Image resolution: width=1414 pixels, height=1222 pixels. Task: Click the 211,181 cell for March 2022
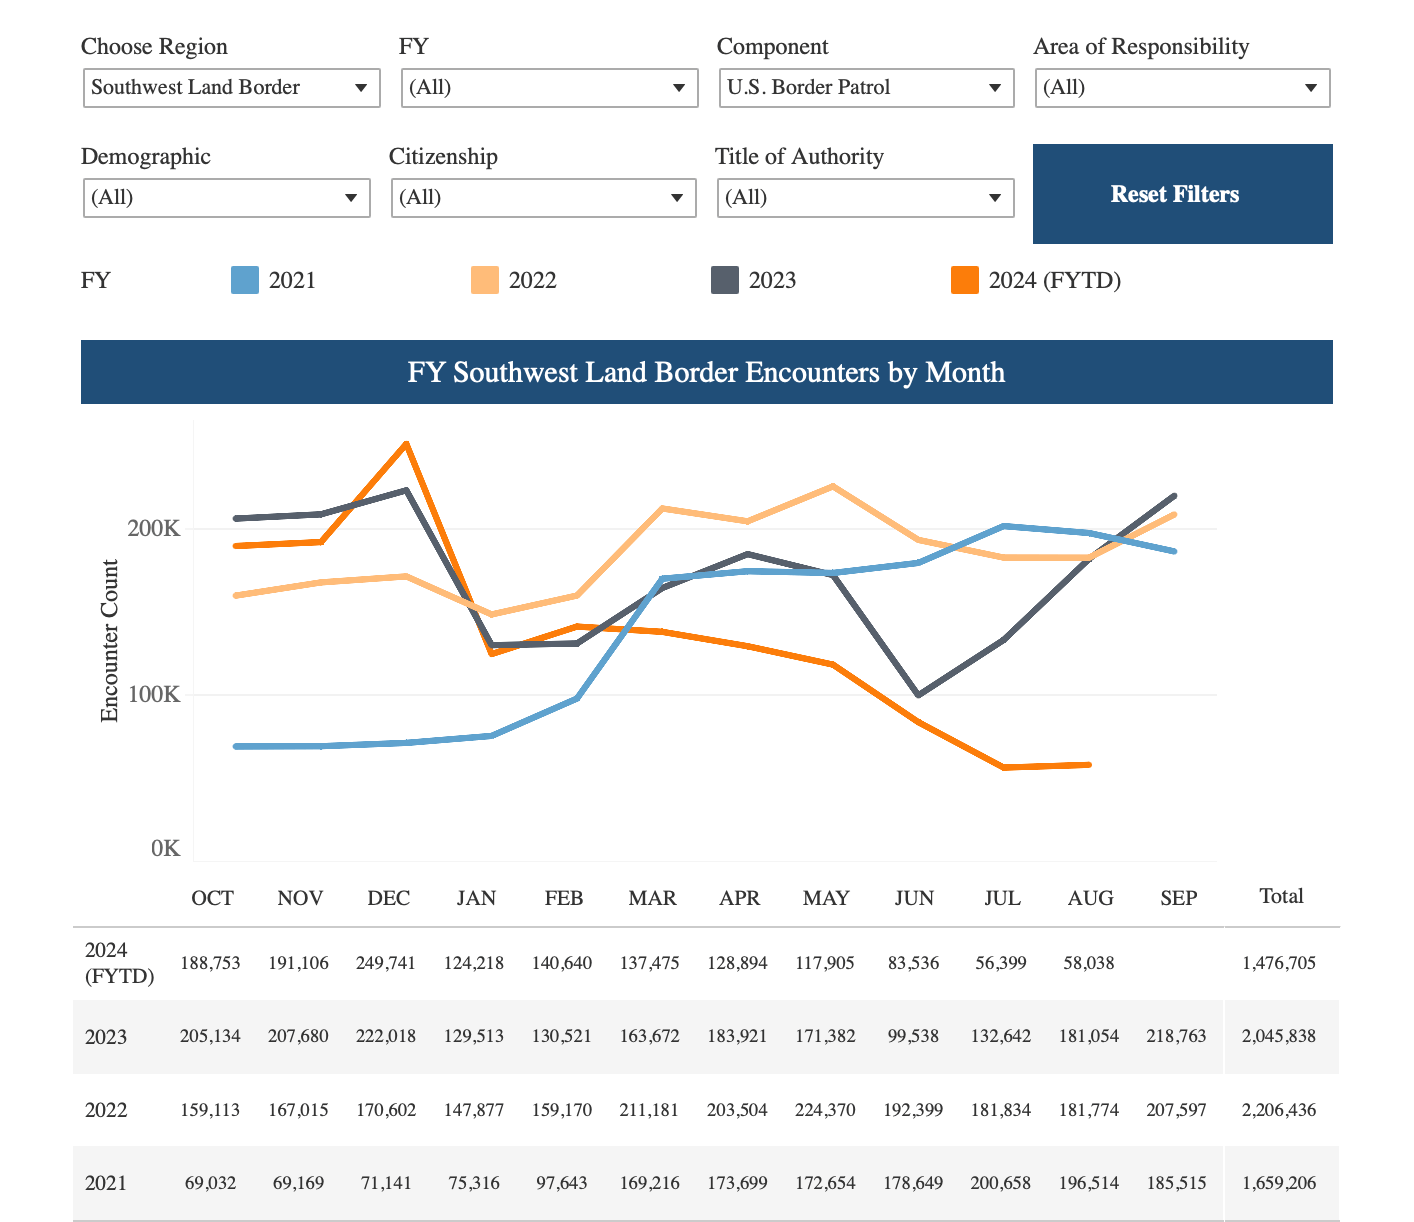pyautogui.click(x=650, y=1110)
